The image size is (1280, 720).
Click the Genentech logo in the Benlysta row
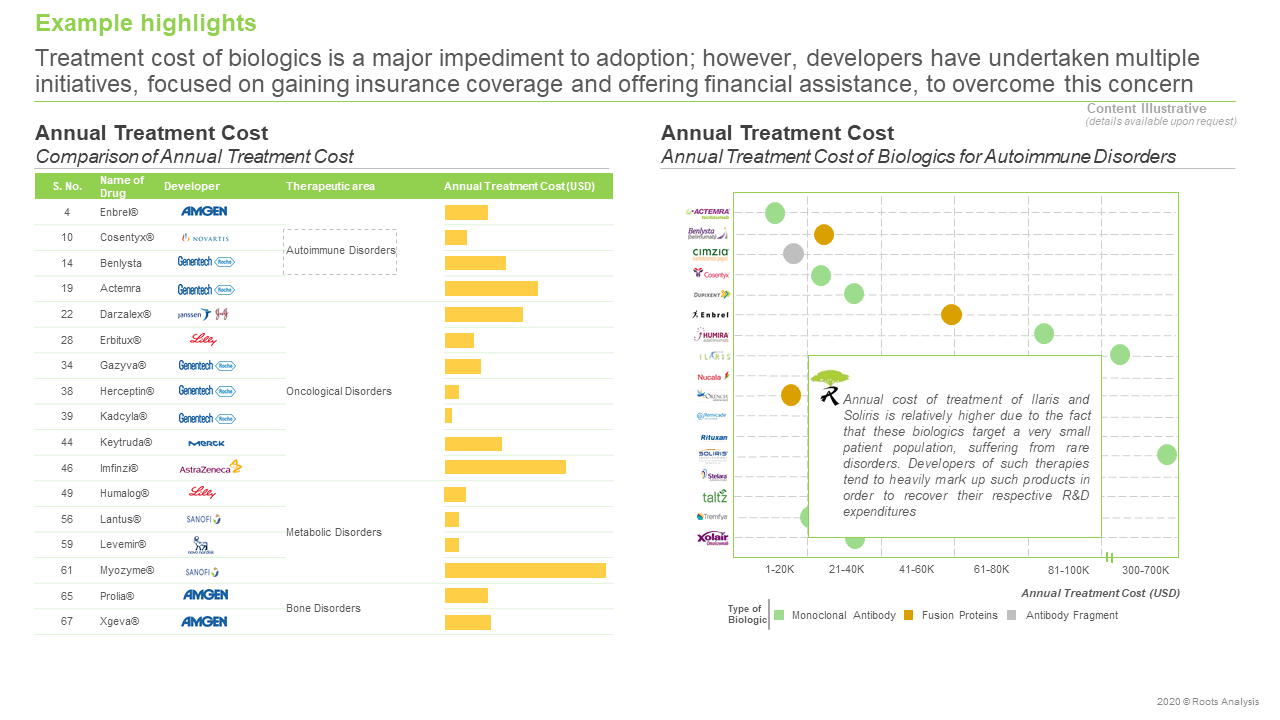(x=206, y=263)
